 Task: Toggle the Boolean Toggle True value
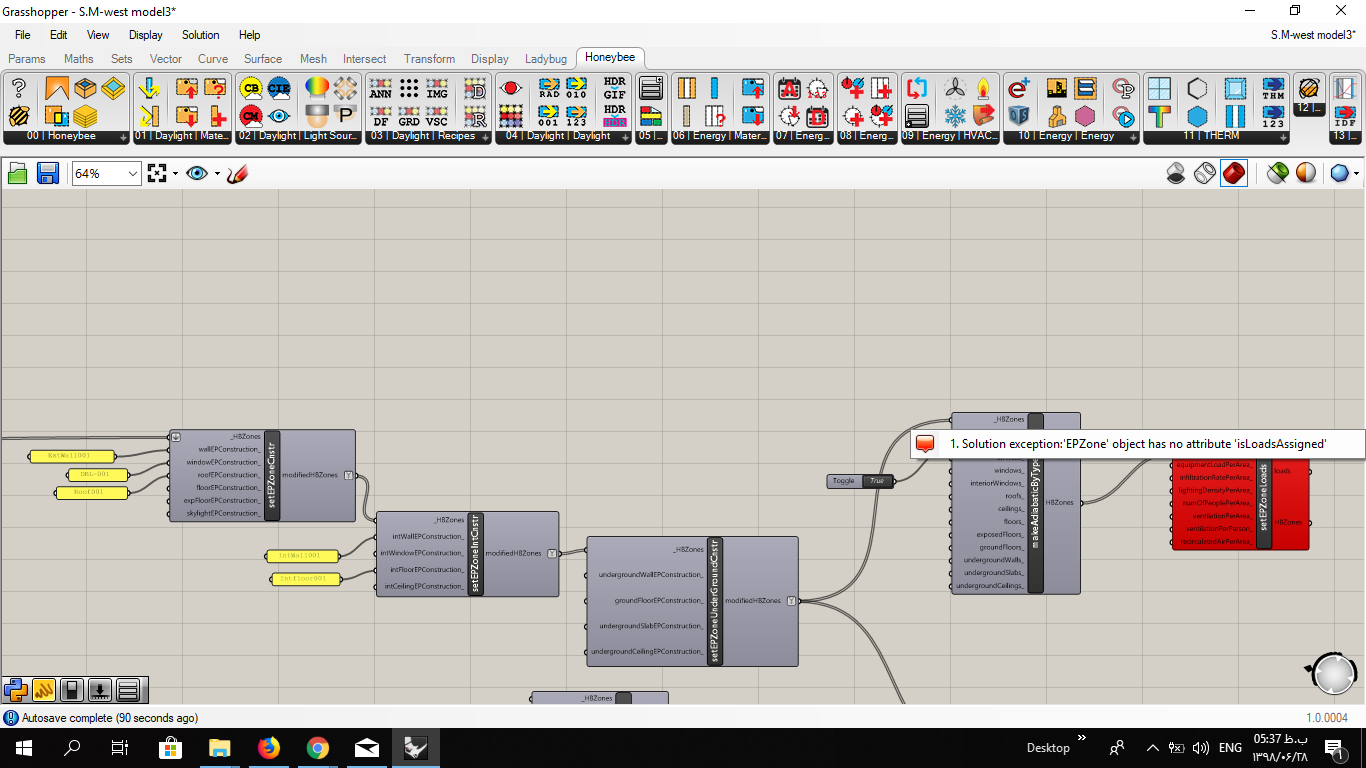click(x=876, y=481)
